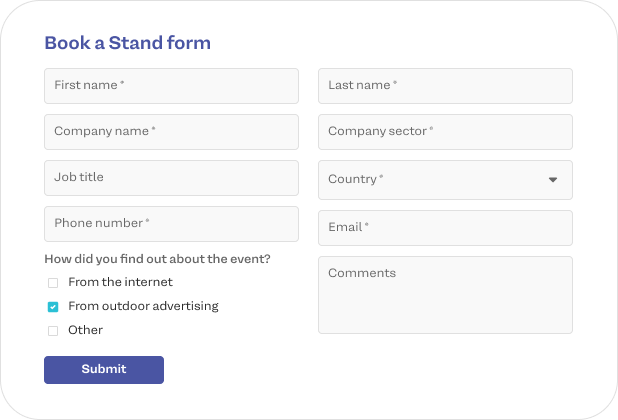Click into the Company sector field
The image size is (618, 420).
(445, 132)
